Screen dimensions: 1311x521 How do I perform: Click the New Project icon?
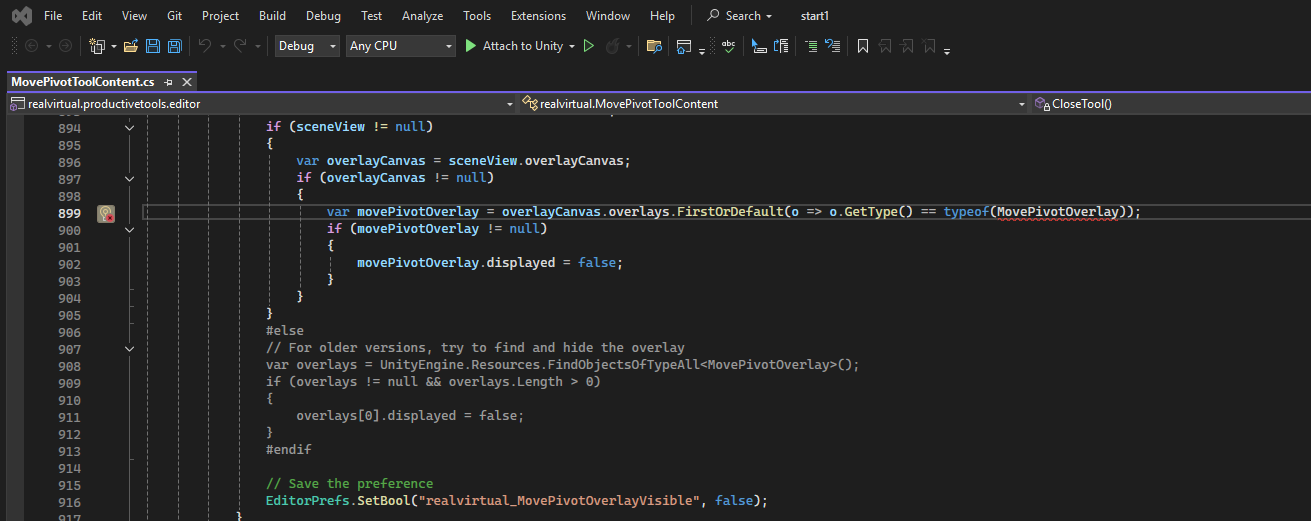click(x=97, y=46)
